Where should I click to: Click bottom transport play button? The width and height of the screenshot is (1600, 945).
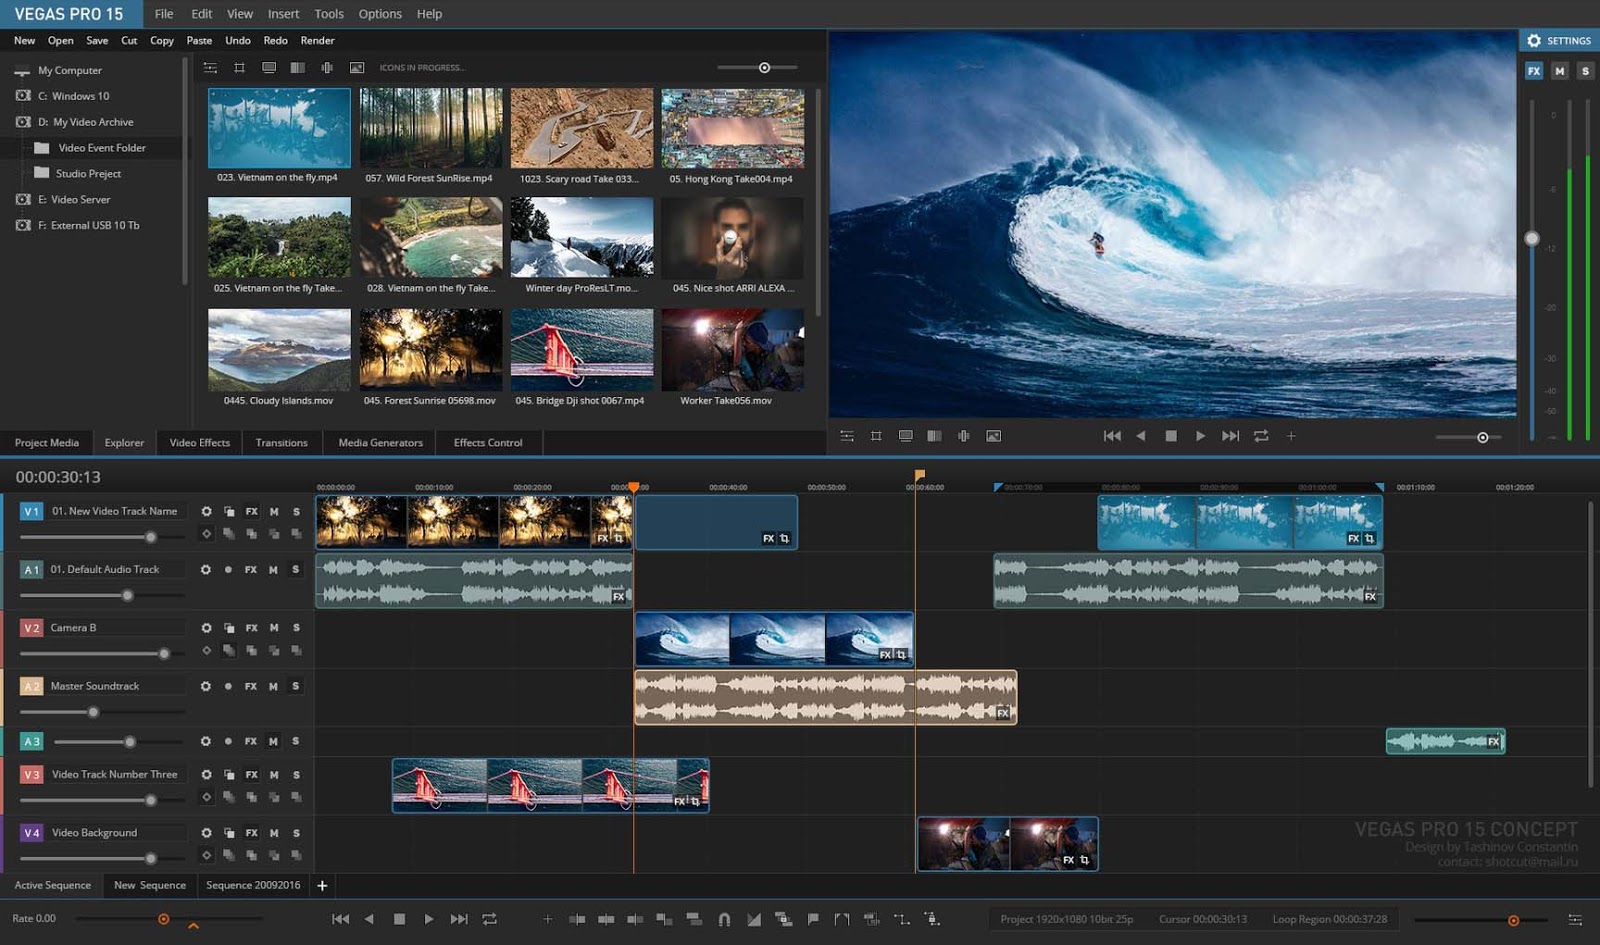coord(428,919)
